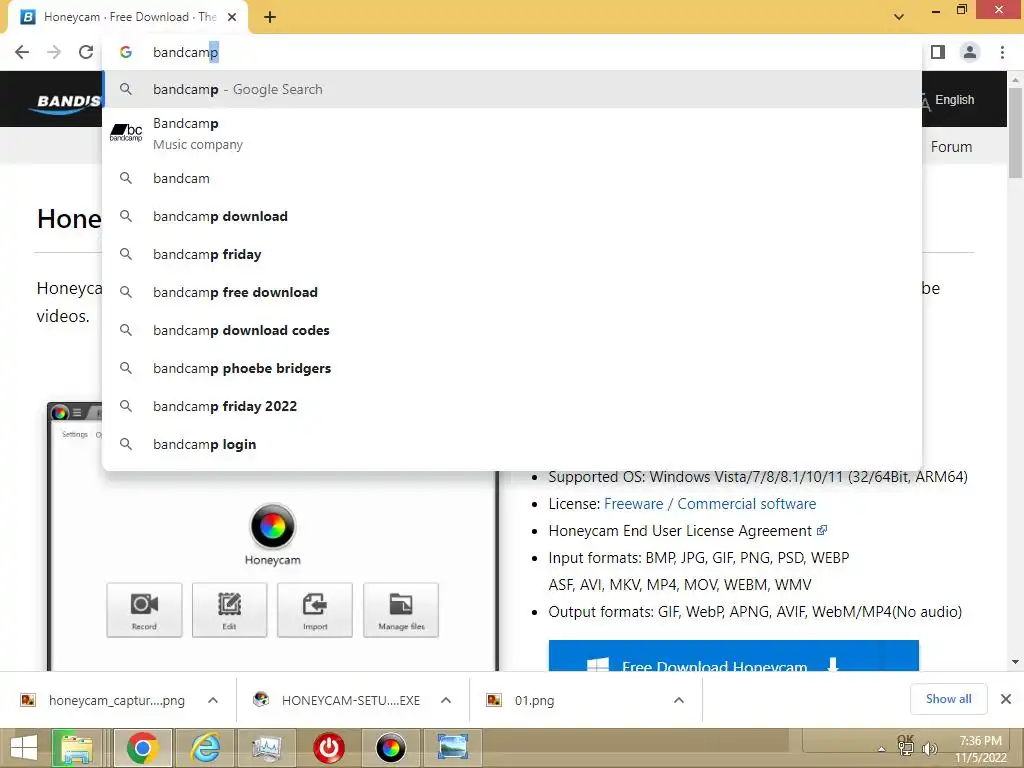
Task: Choose 'bandcamp phoebe bridgers' suggestion
Action: point(512,368)
